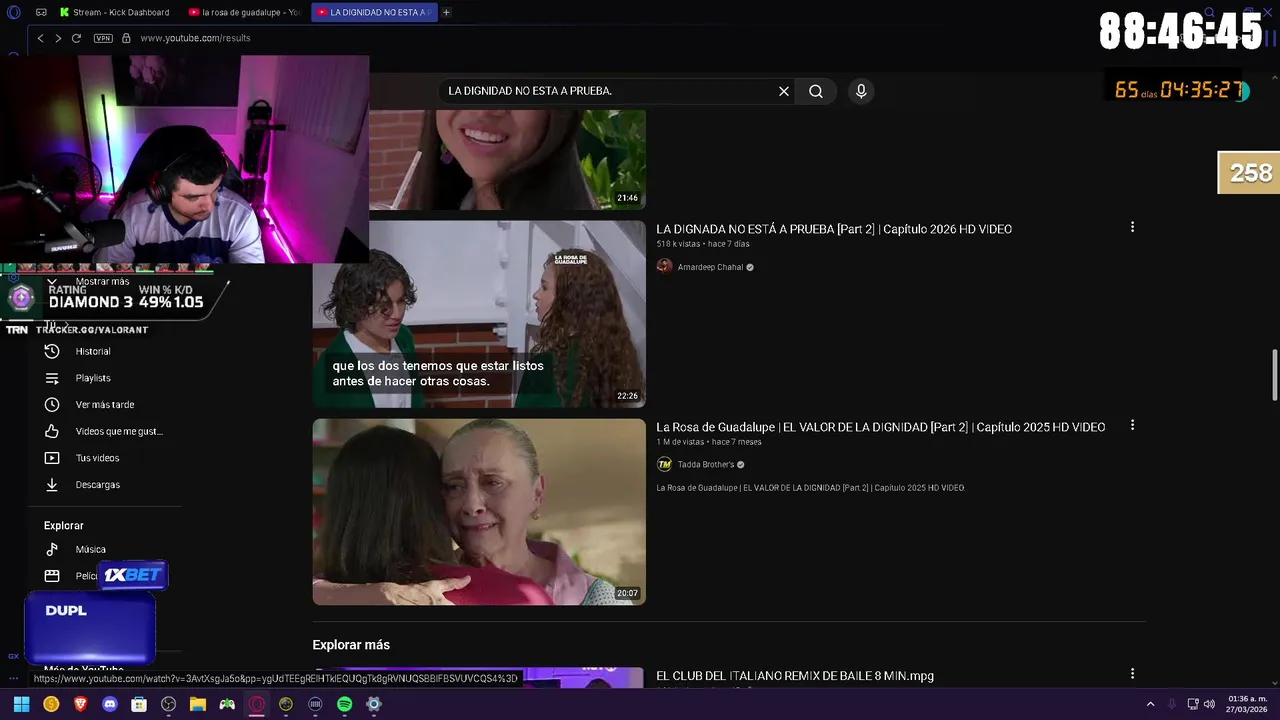
Task: Open Discord from taskbar
Action: coord(110,704)
